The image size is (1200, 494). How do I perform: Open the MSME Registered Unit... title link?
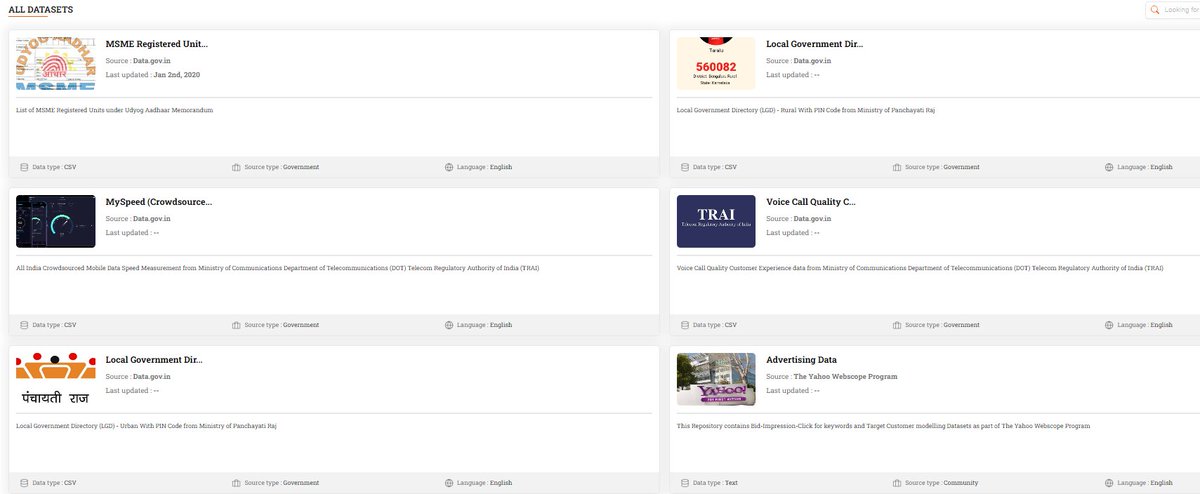[x=157, y=44]
